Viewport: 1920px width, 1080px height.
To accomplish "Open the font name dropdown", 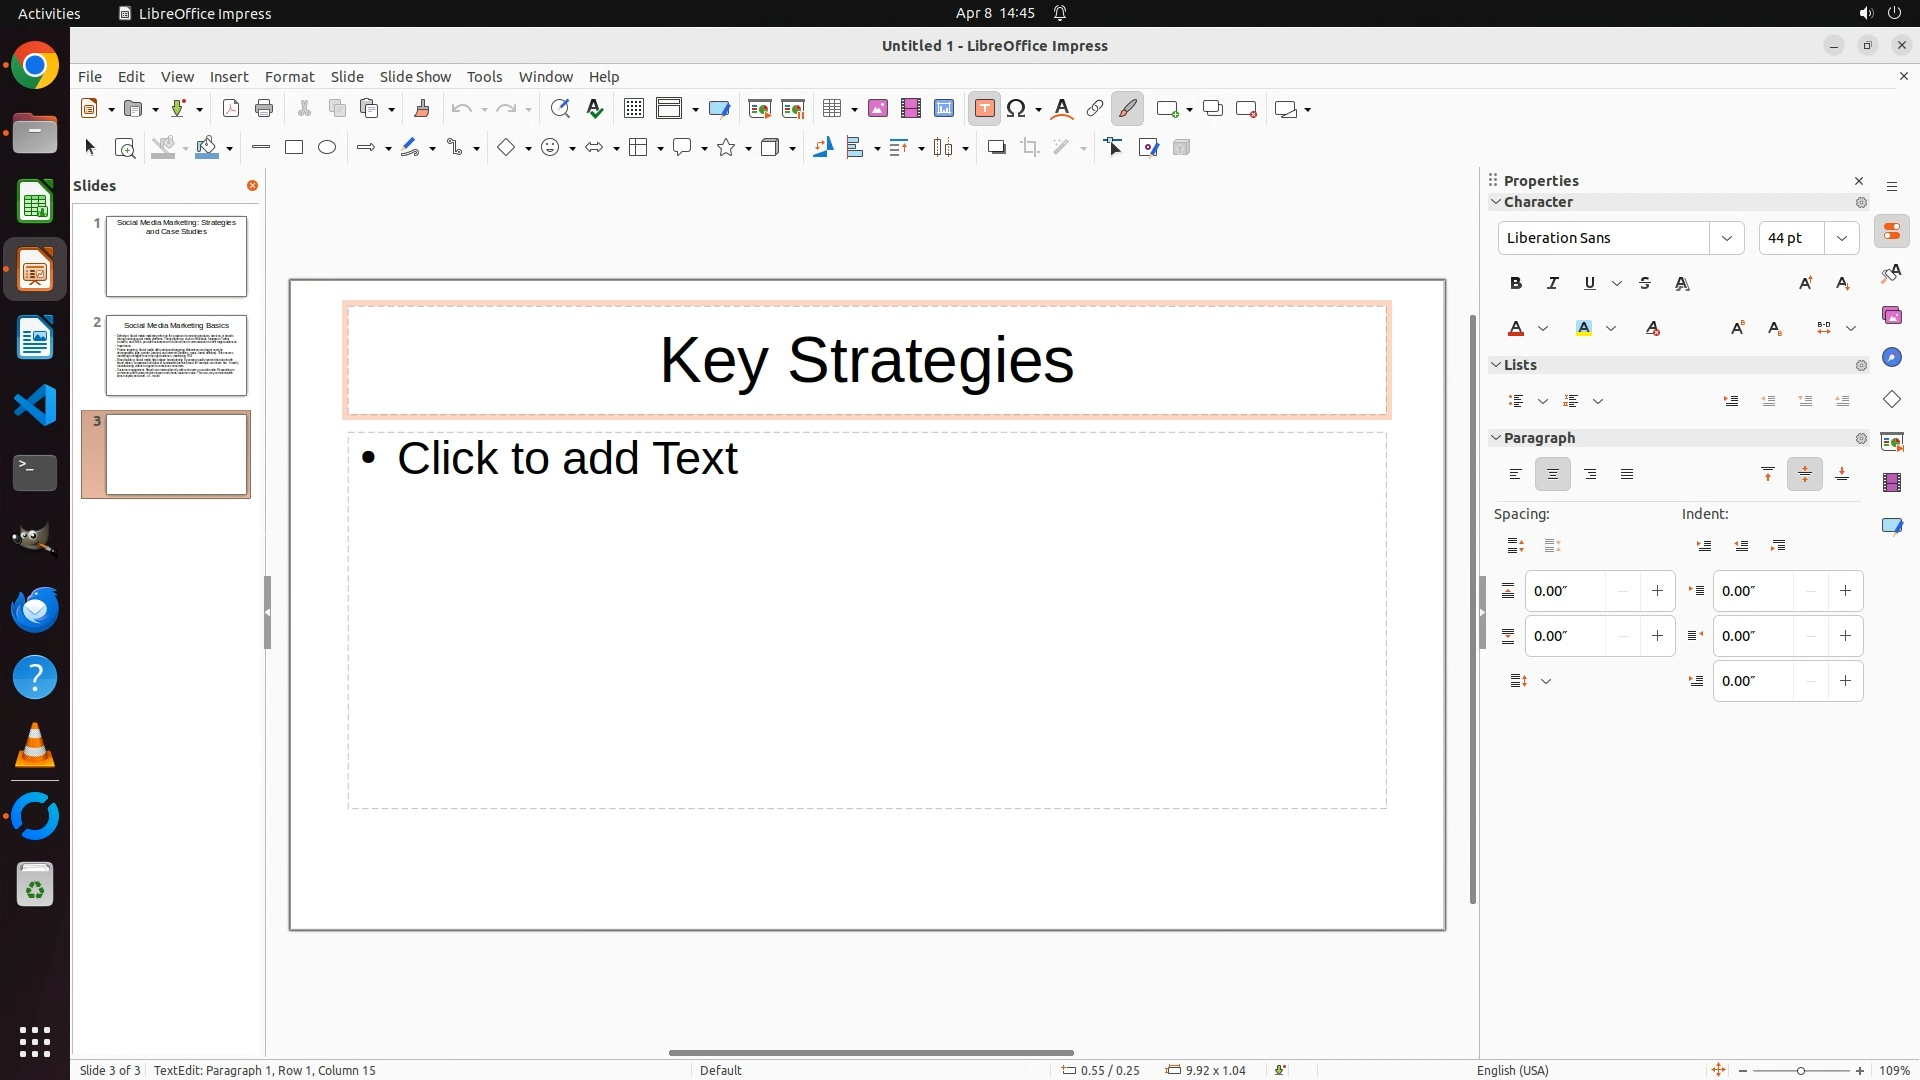I will pos(1727,238).
